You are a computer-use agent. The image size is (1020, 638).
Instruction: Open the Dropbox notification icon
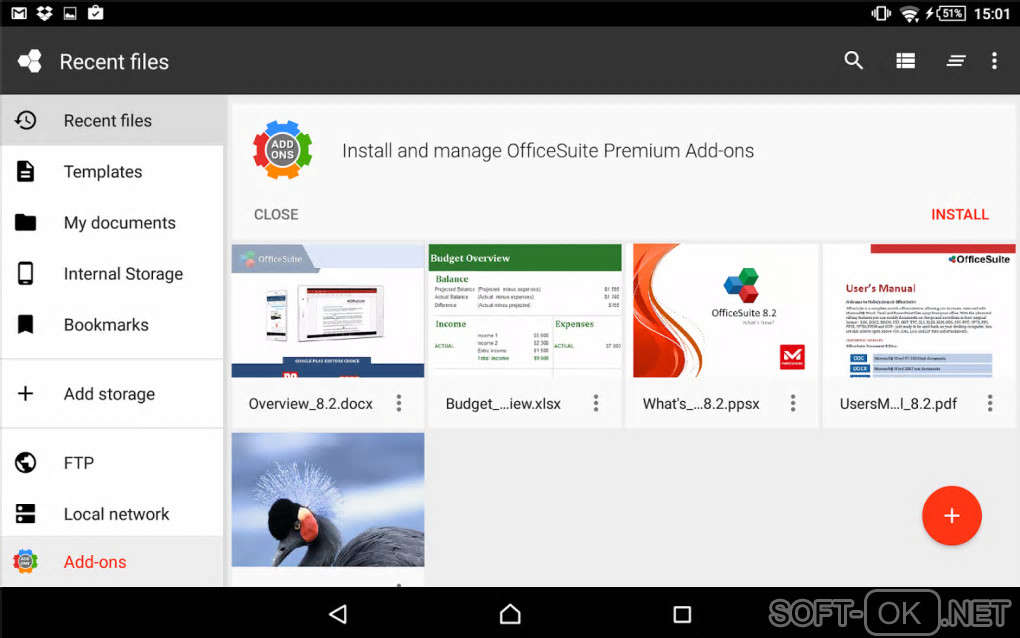click(44, 13)
